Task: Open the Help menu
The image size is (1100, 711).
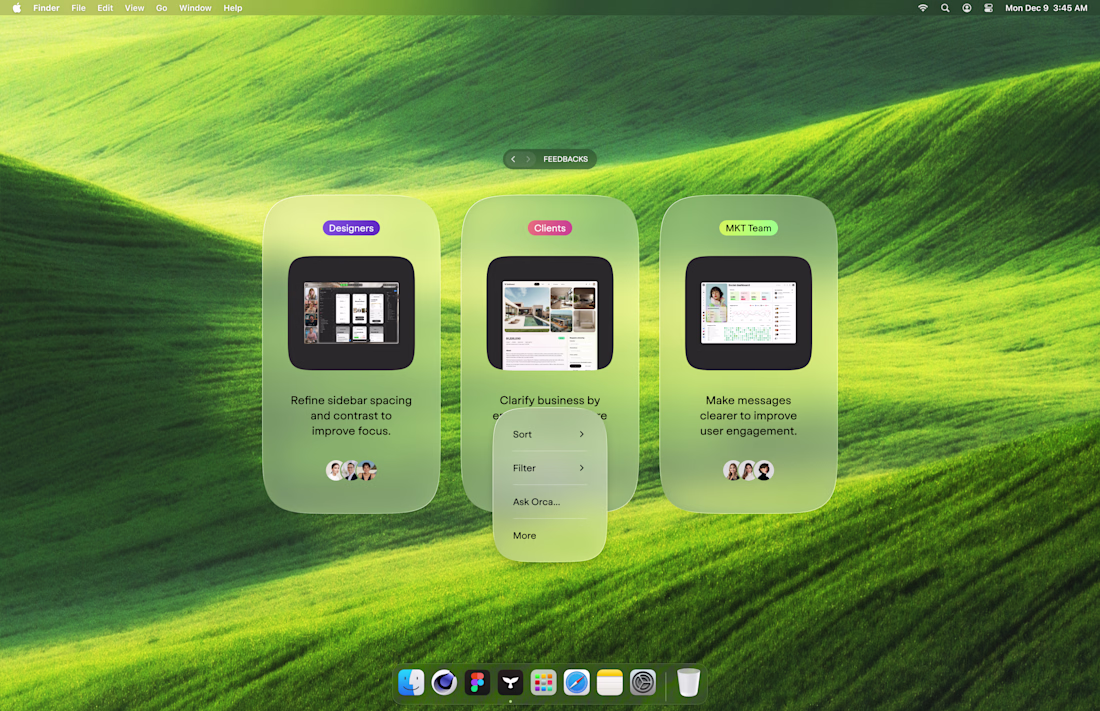Action: coord(233,8)
